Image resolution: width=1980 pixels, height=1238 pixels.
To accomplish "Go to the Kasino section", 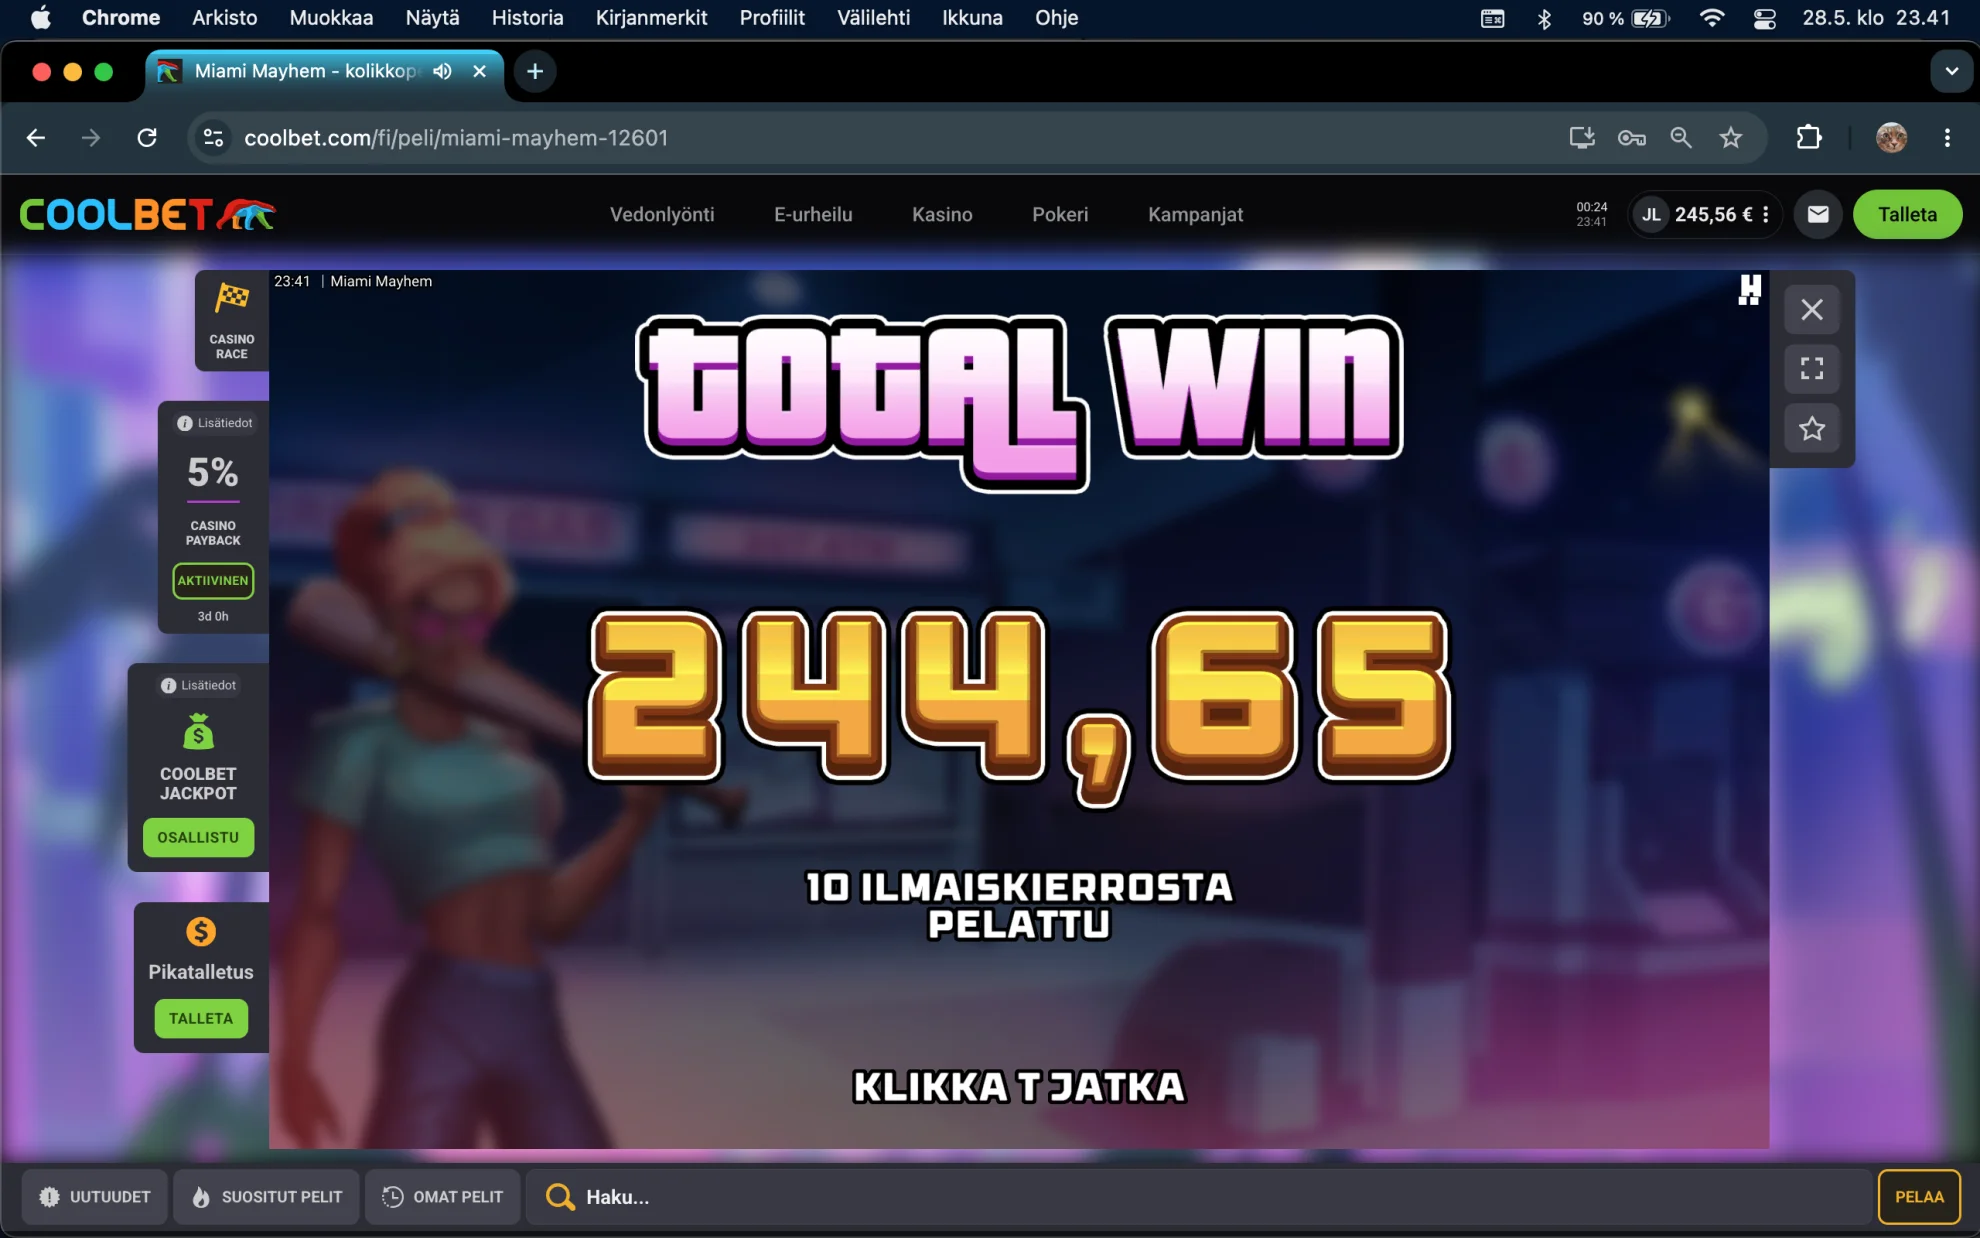I will pos(942,215).
